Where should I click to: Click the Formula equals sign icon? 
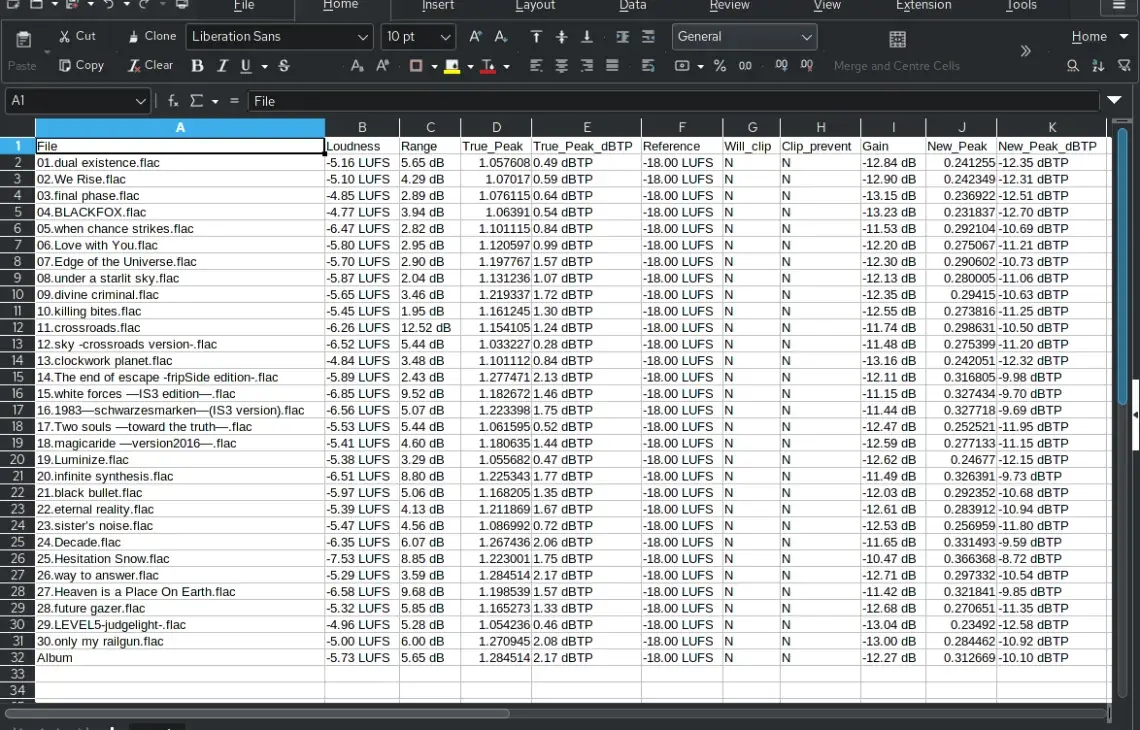pos(234,101)
